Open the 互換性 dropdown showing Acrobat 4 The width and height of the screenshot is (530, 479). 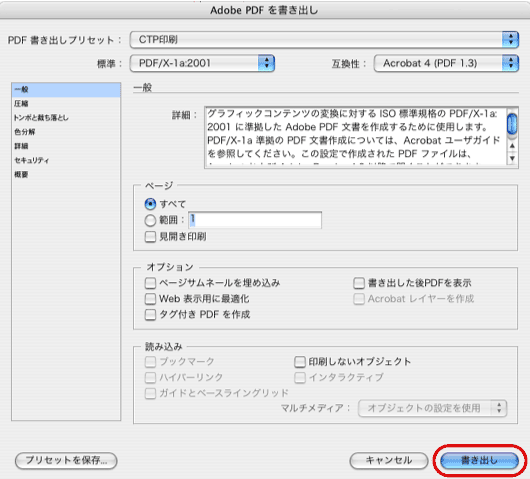tap(446, 63)
